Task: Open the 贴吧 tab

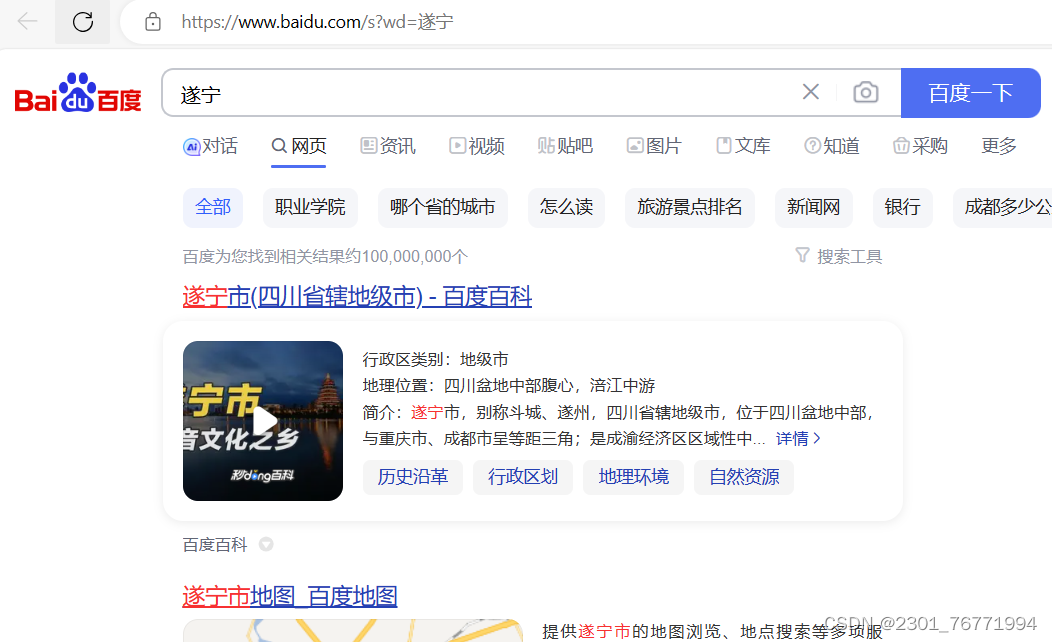Action: point(565,146)
